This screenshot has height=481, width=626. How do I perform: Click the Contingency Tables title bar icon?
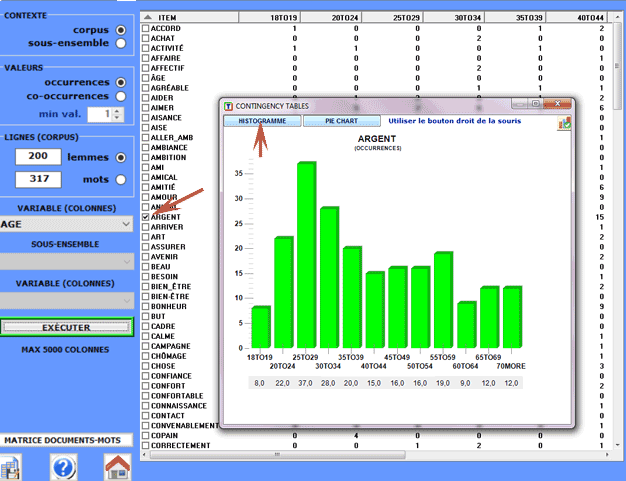coord(229,104)
